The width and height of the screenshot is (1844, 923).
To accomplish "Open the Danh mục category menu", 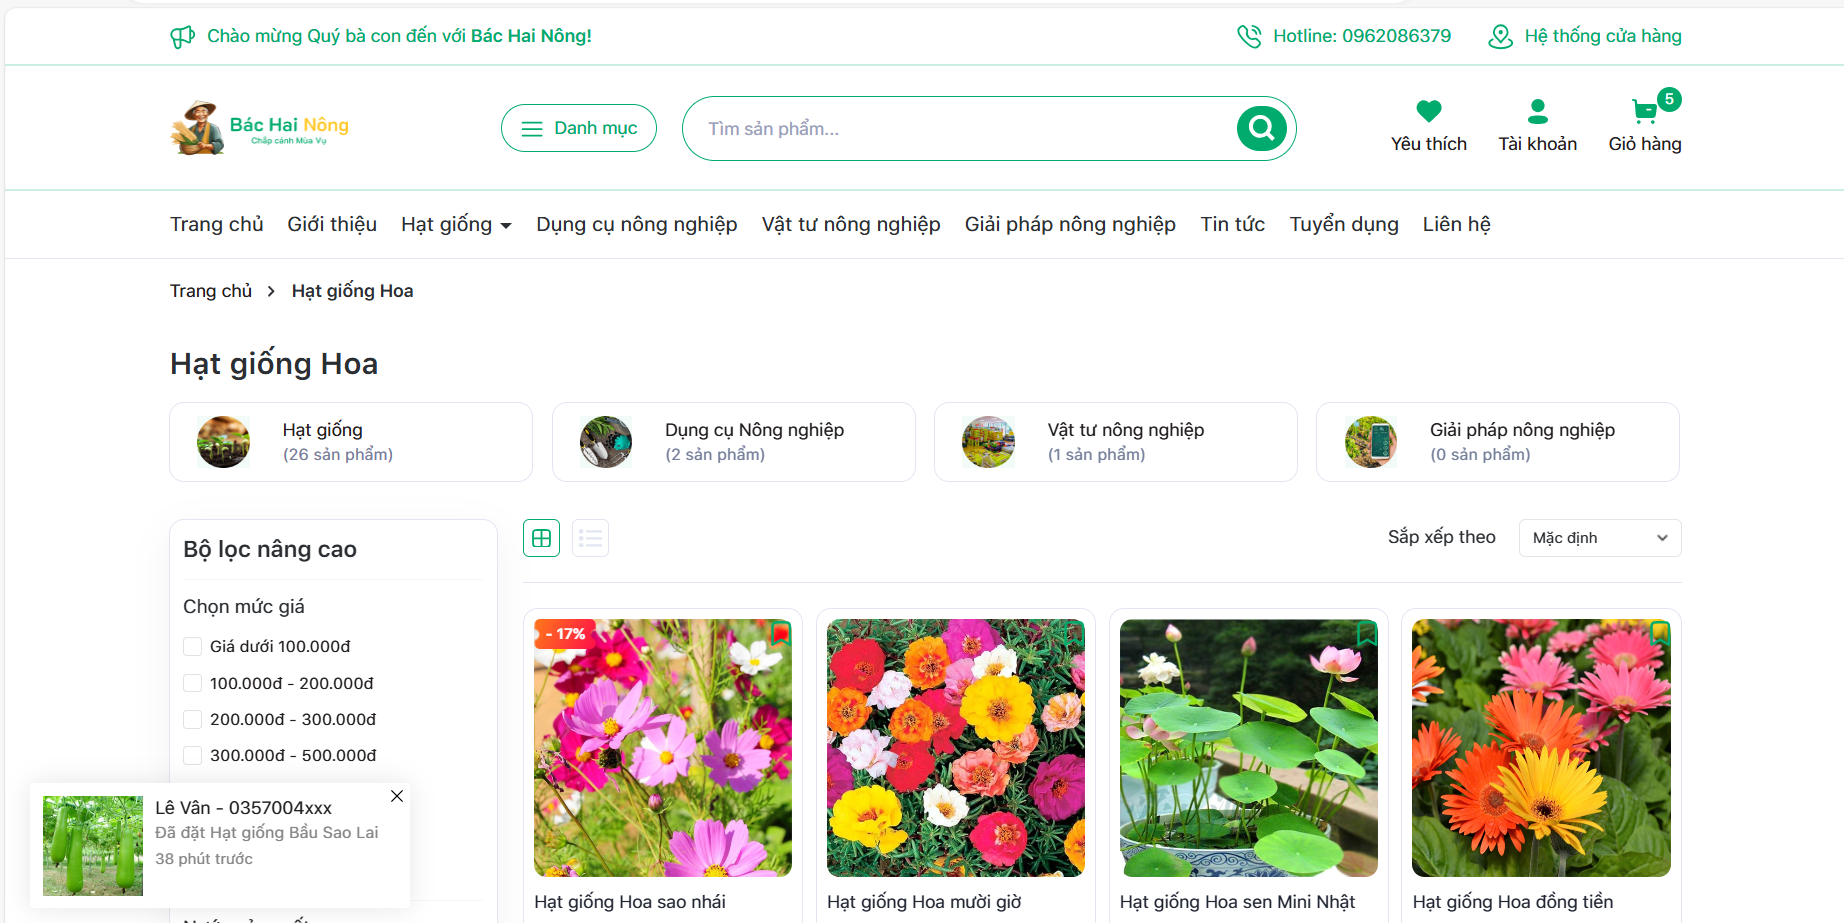I will point(579,128).
